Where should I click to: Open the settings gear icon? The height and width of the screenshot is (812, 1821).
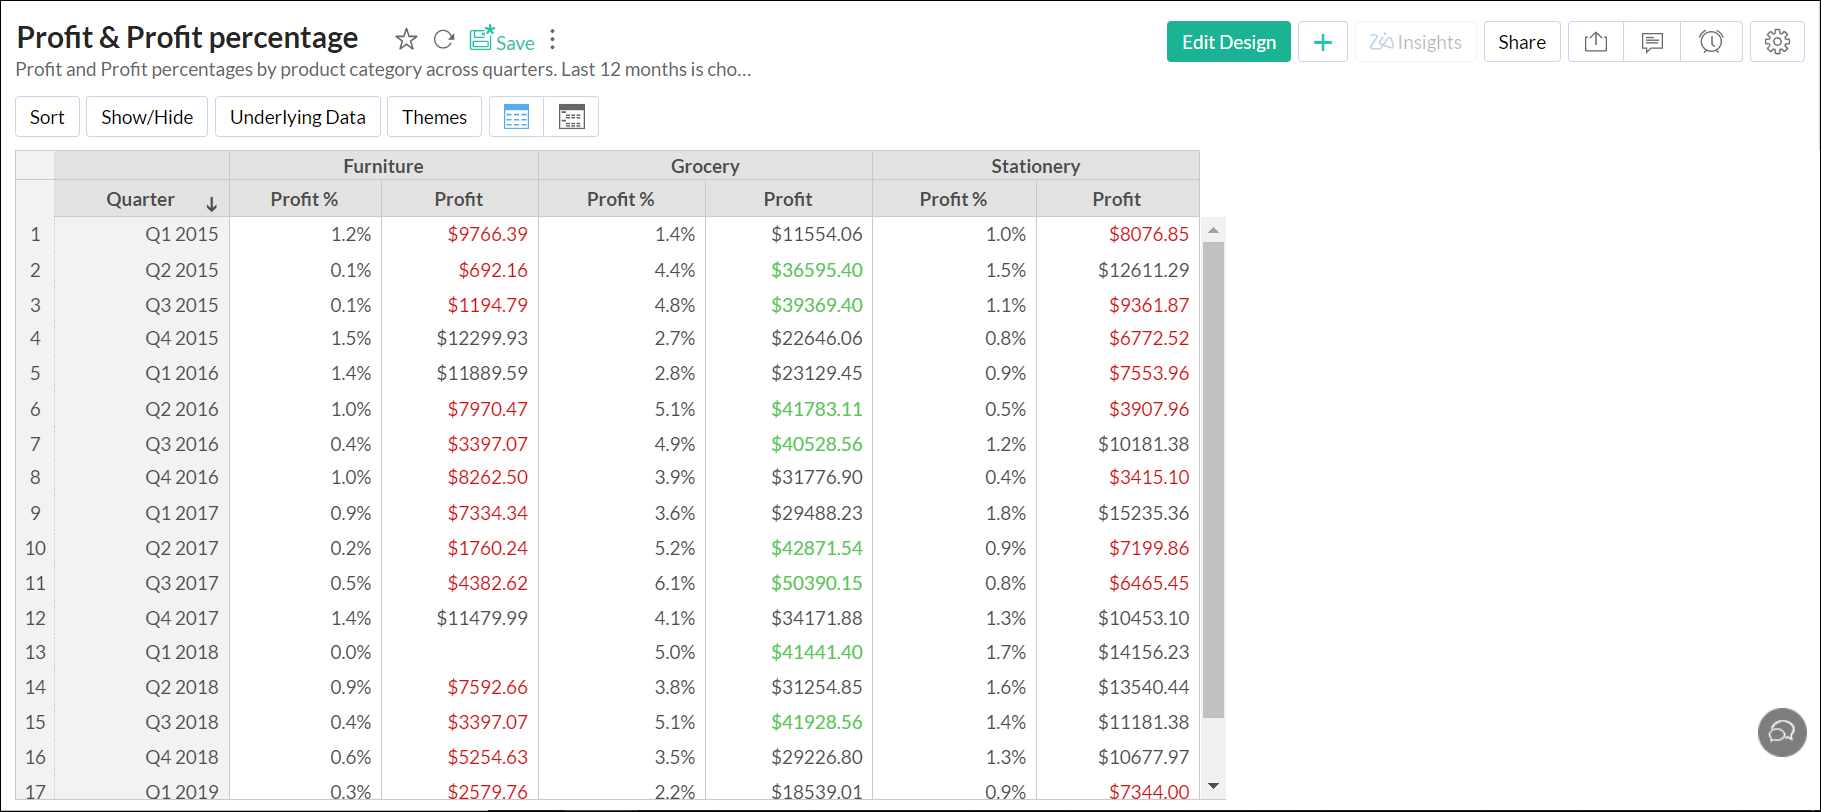(x=1777, y=42)
